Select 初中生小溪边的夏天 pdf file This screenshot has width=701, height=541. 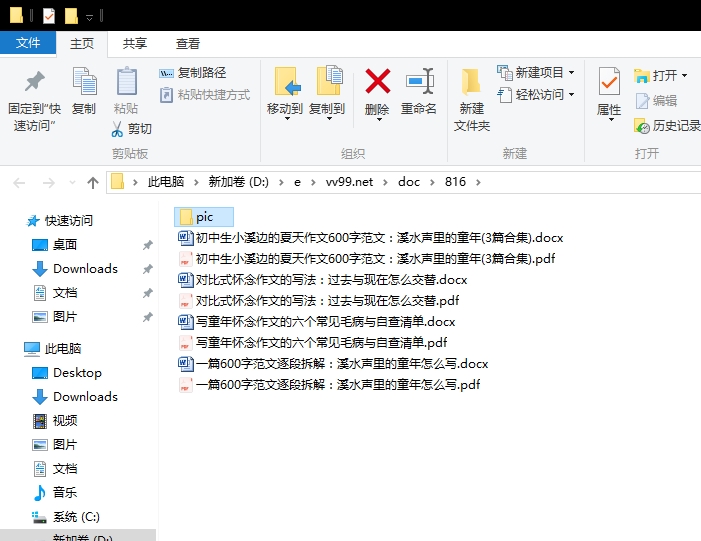367,258
